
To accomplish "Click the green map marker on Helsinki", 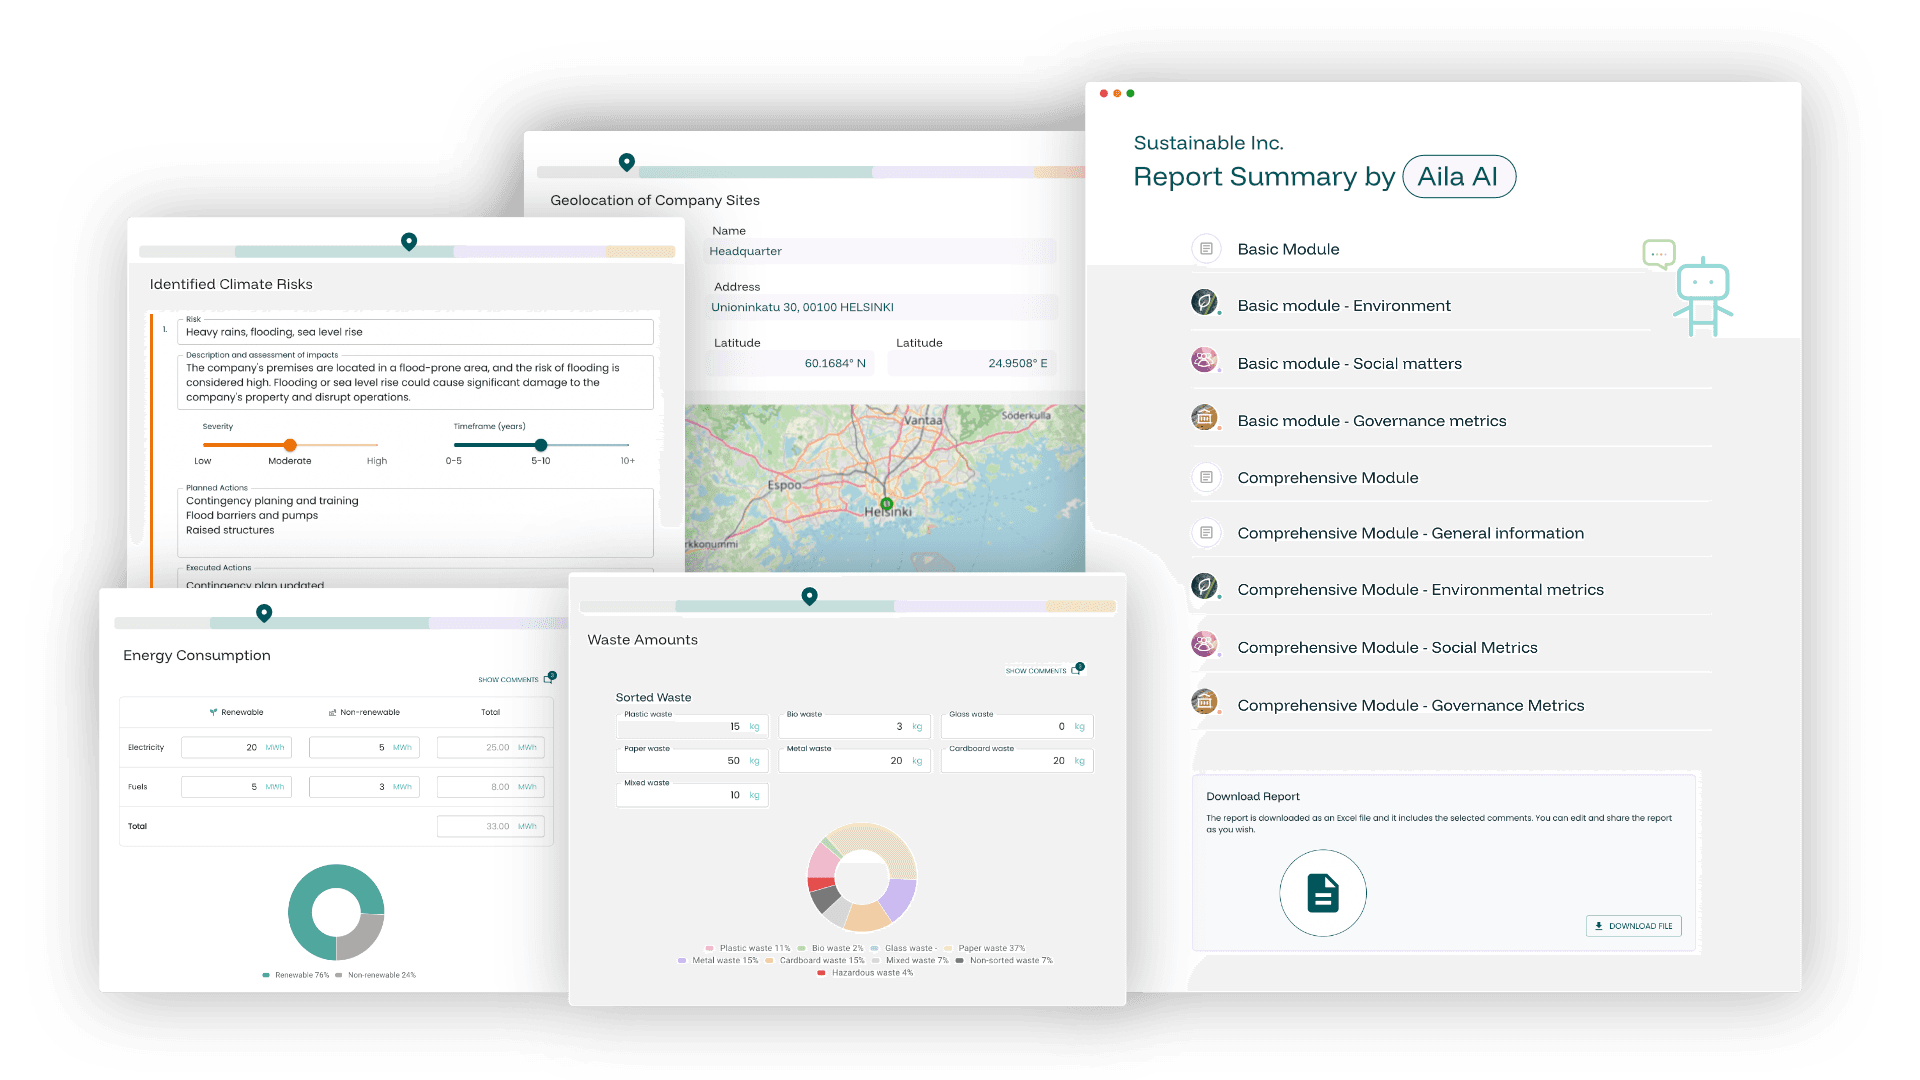I will click(886, 503).
